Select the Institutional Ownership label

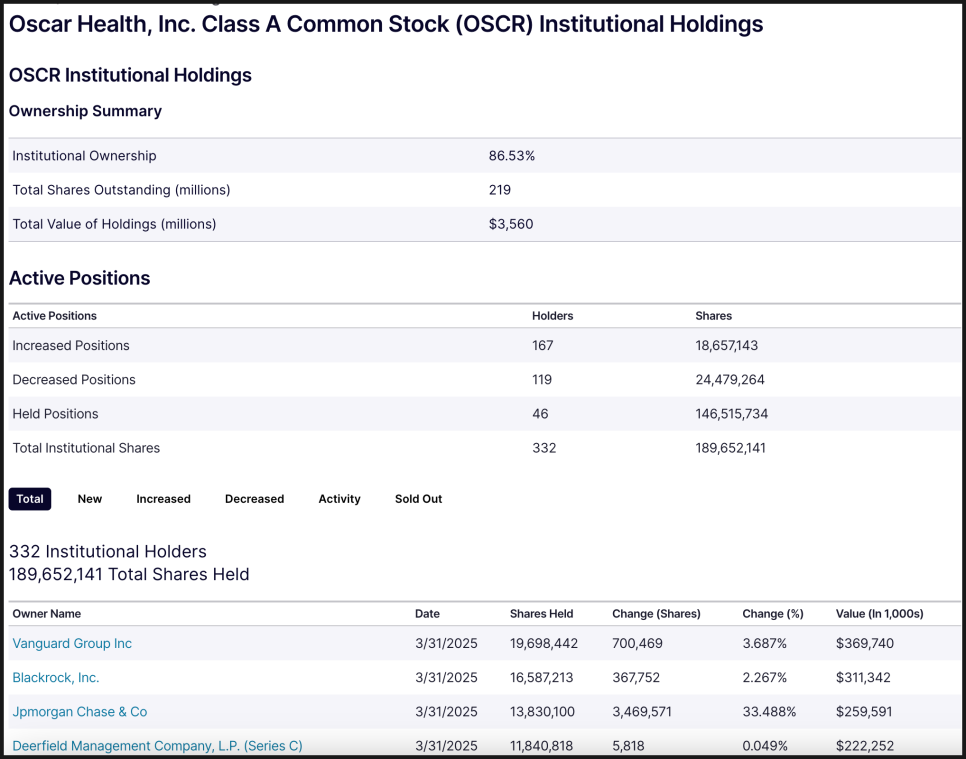(84, 156)
